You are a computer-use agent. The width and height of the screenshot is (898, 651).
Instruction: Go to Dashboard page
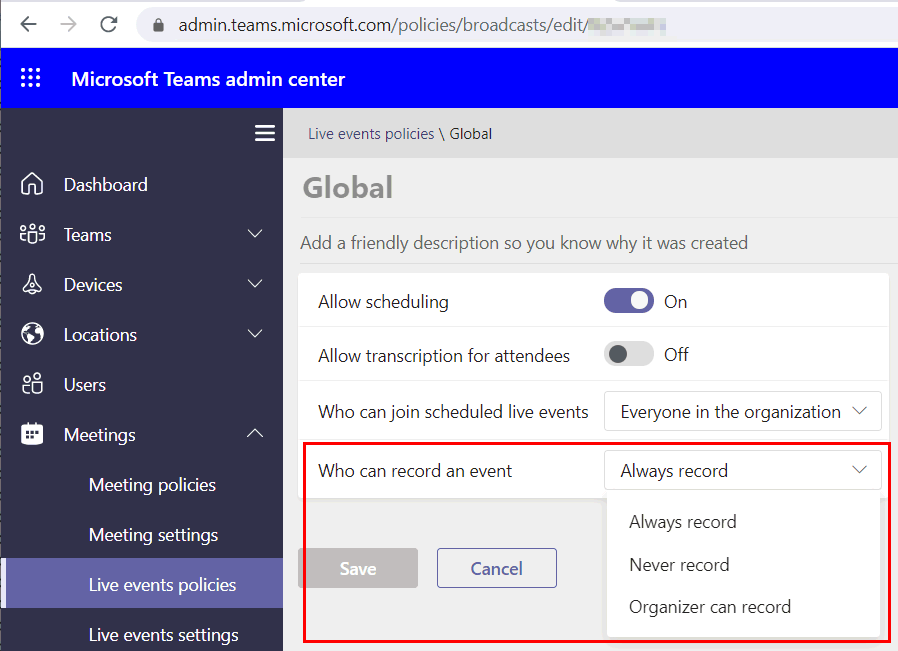pyautogui.click(x=105, y=184)
